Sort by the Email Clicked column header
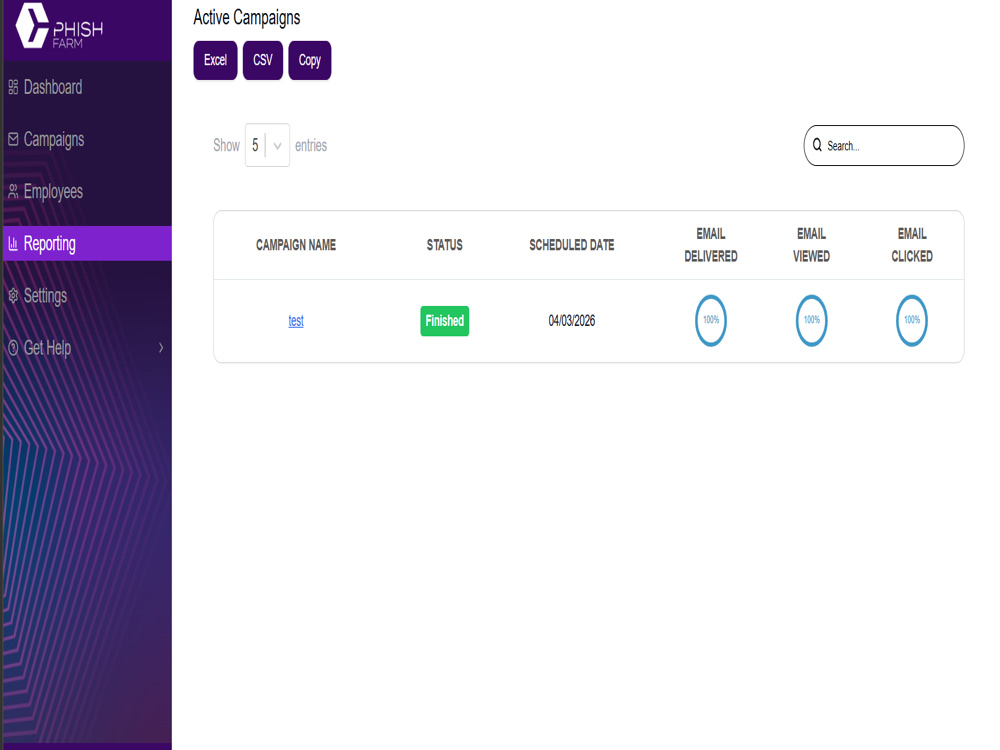This screenshot has height=750, width=1000. 912,245
